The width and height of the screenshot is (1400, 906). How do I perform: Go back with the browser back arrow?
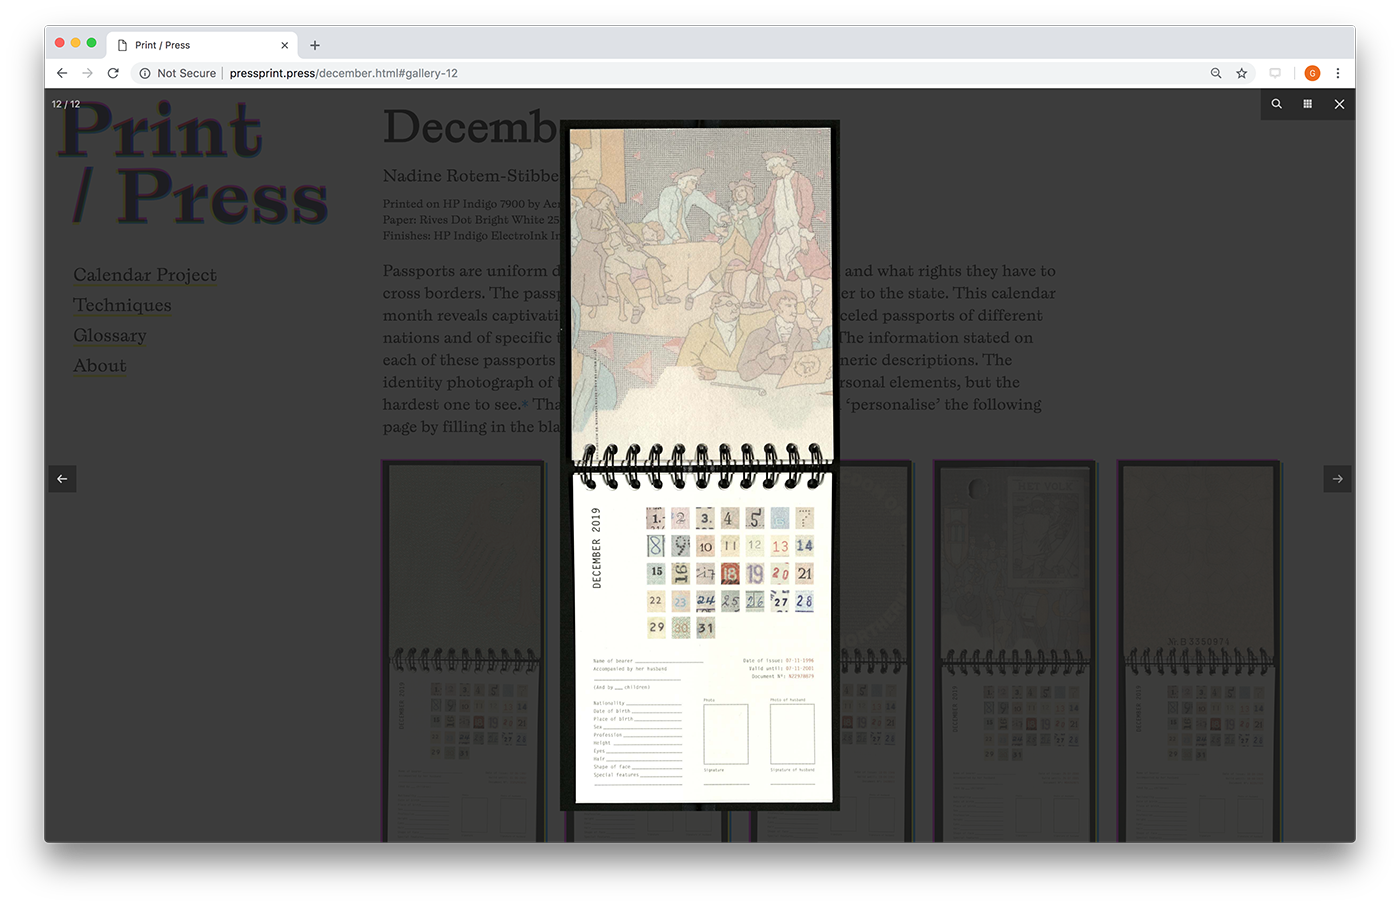(62, 73)
